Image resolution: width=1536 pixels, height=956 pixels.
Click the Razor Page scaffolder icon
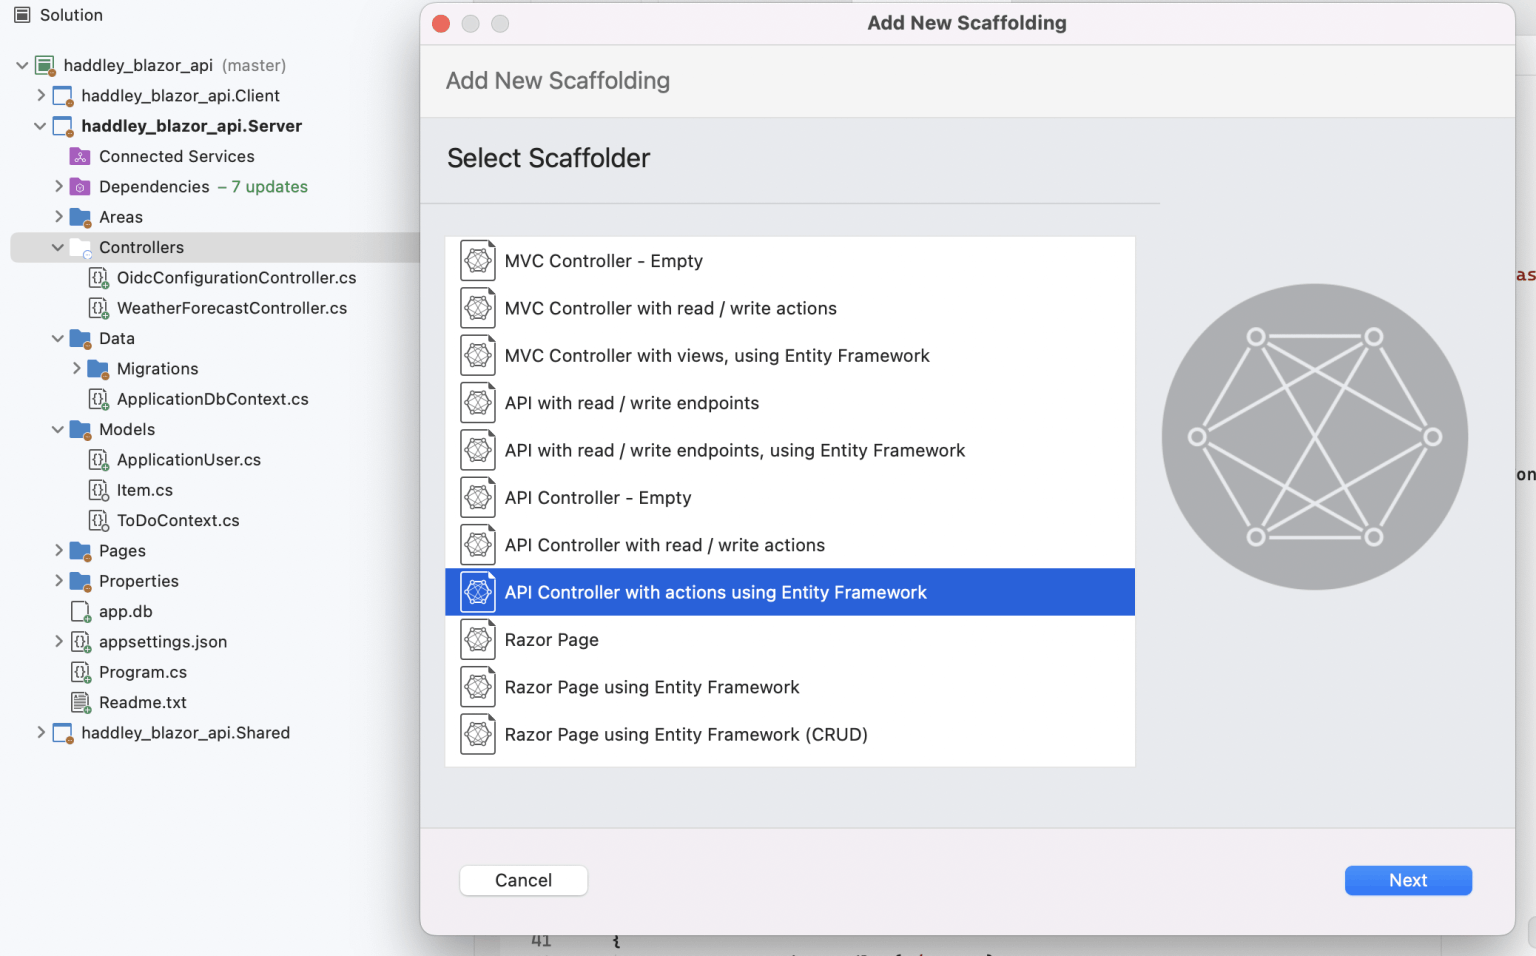(x=478, y=640)
